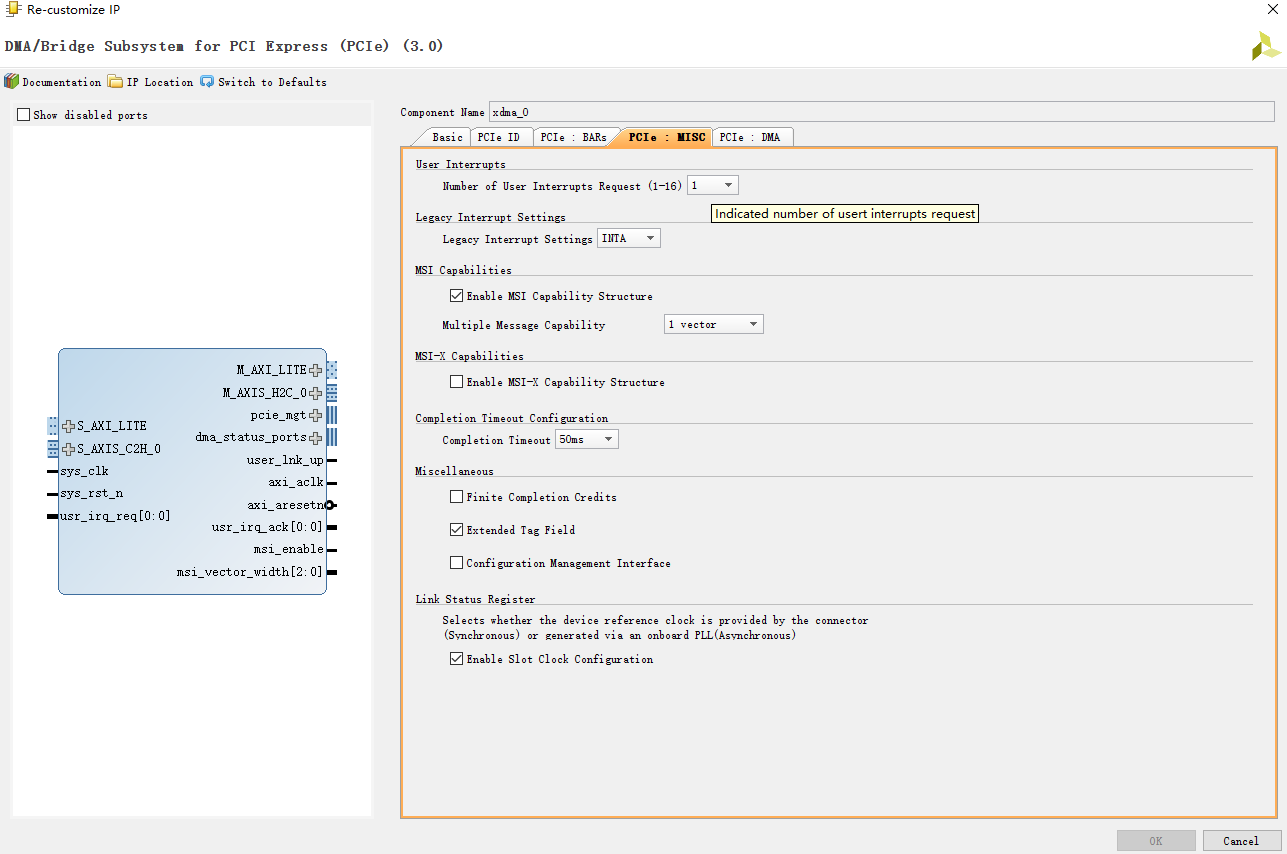Viewport: 1287px width, 854px height.
Task: Switch to the PCIe : BARs tab
Action: pyautogui.click(x=575, y=137)
